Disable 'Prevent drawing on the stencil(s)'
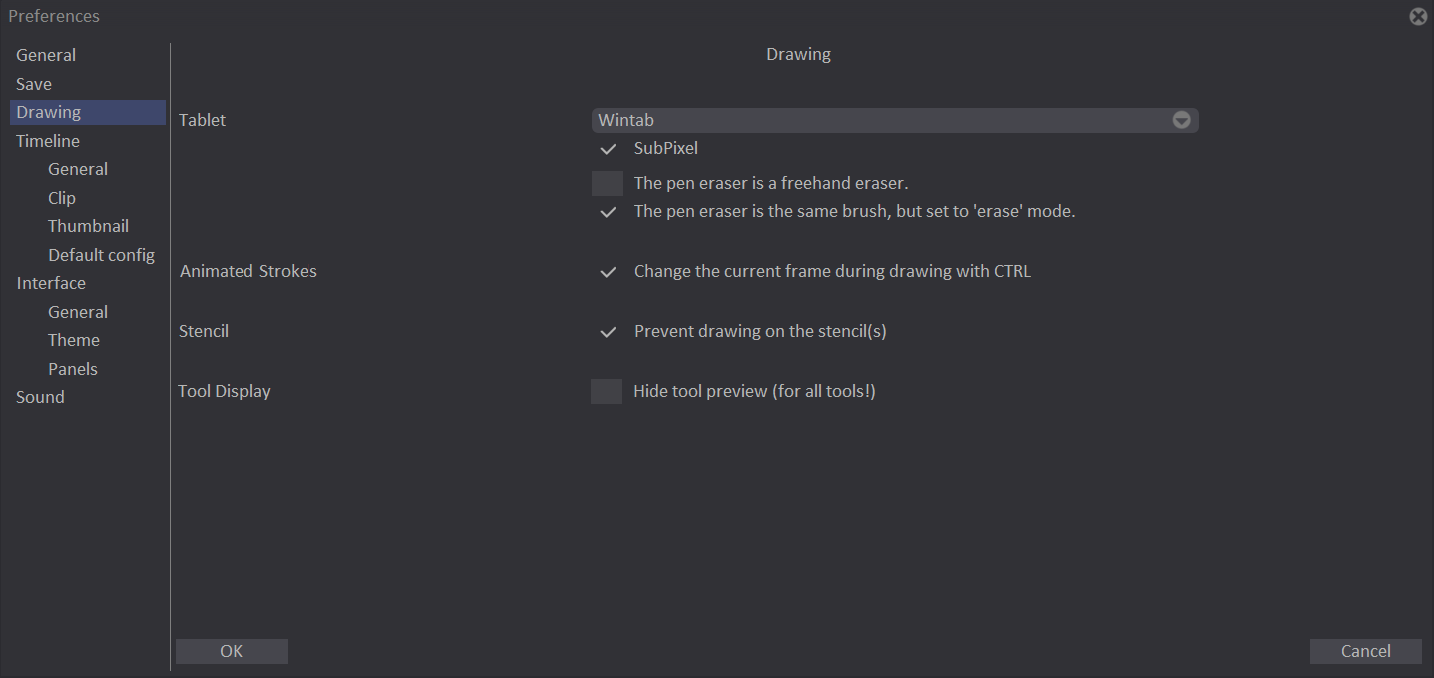Screen dimensions: 1434x678 (607, 331)
